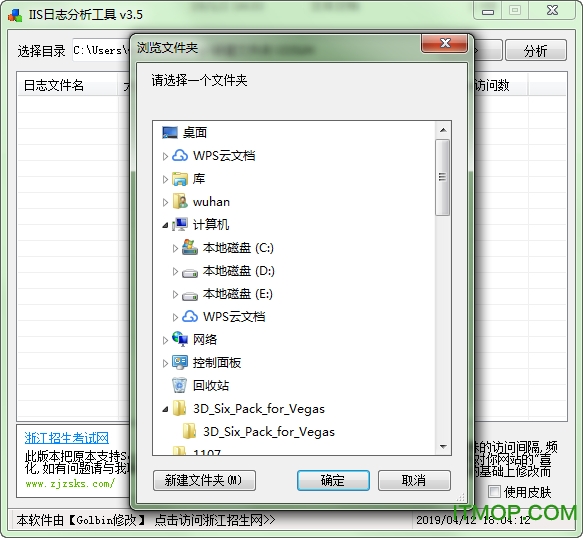Click the folder tree scrollbar down arrow
This screenshot has width=583, height=538.
click(443, 447)
